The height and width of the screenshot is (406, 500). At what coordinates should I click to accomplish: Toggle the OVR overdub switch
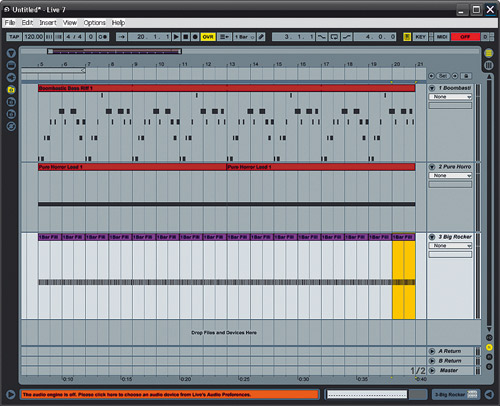pyautogui.click(x=208, y=37)
